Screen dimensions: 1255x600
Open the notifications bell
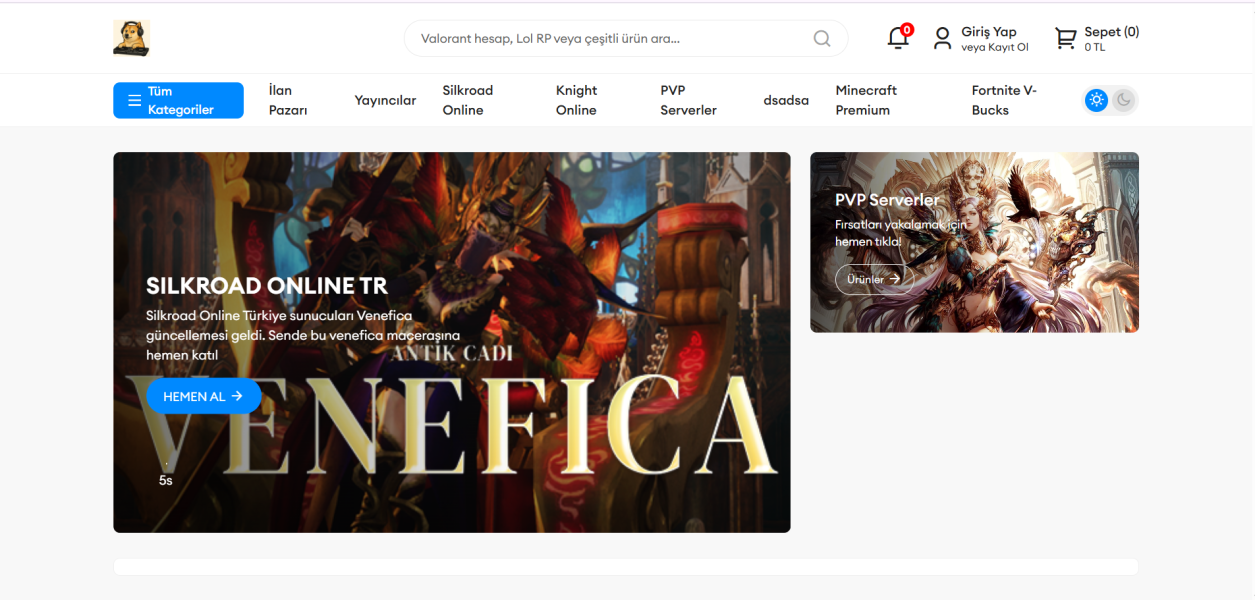pyautogui.click(x=898, y=39)
